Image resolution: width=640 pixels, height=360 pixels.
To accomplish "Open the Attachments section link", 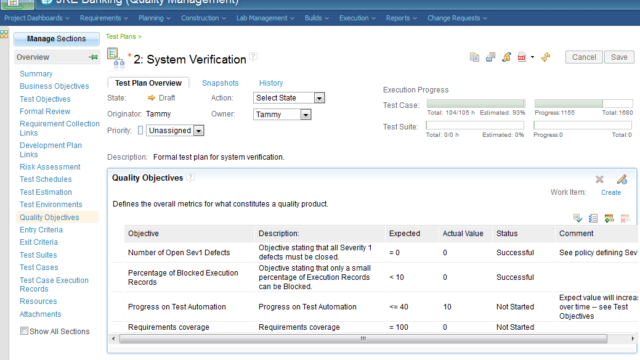I will 40,314.
